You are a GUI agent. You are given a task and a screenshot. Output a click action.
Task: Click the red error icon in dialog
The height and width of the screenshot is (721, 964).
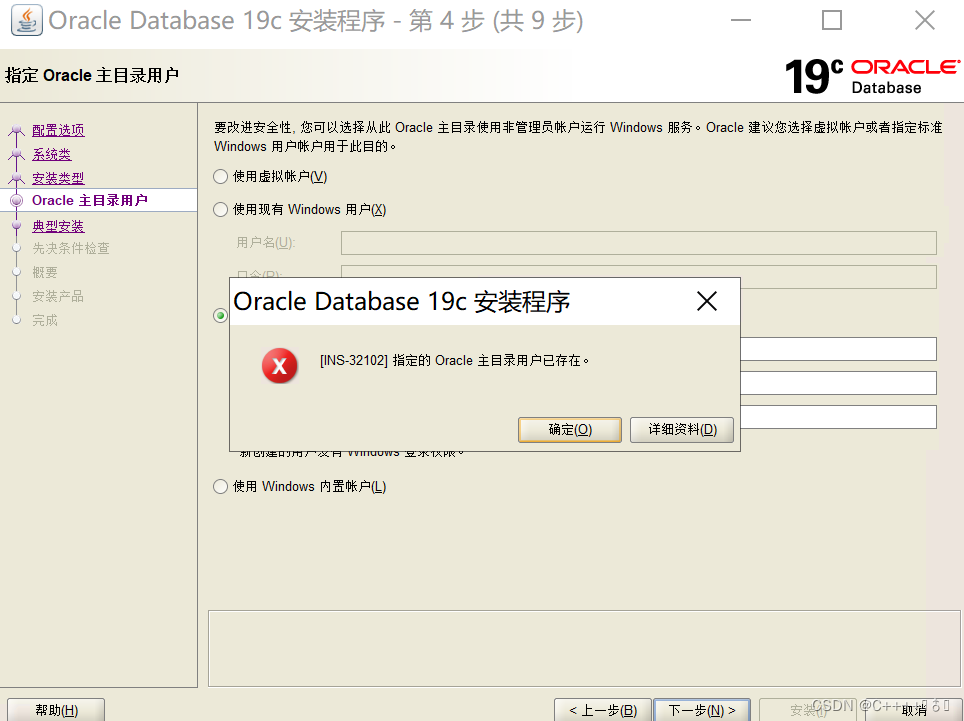[x=280, y=366]
